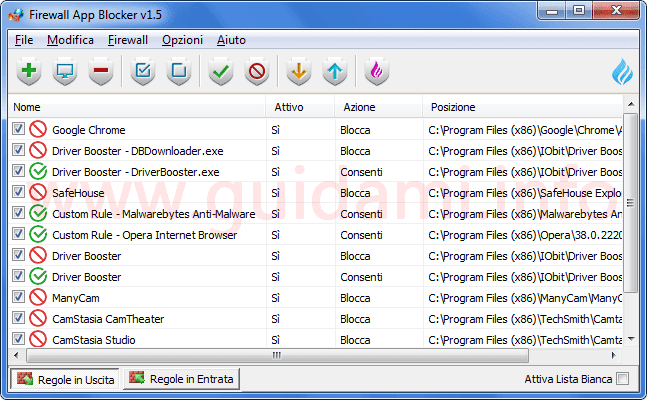Click the orange down arrow icon

[x=299, y=71]
